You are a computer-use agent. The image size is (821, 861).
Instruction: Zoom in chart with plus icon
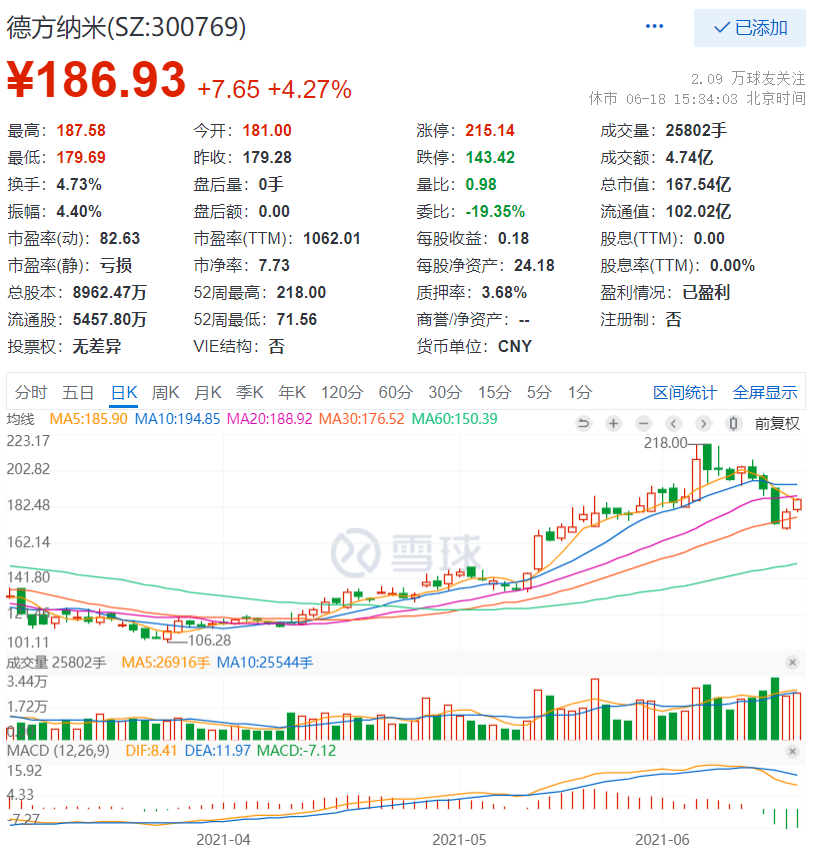coord(613,423)
